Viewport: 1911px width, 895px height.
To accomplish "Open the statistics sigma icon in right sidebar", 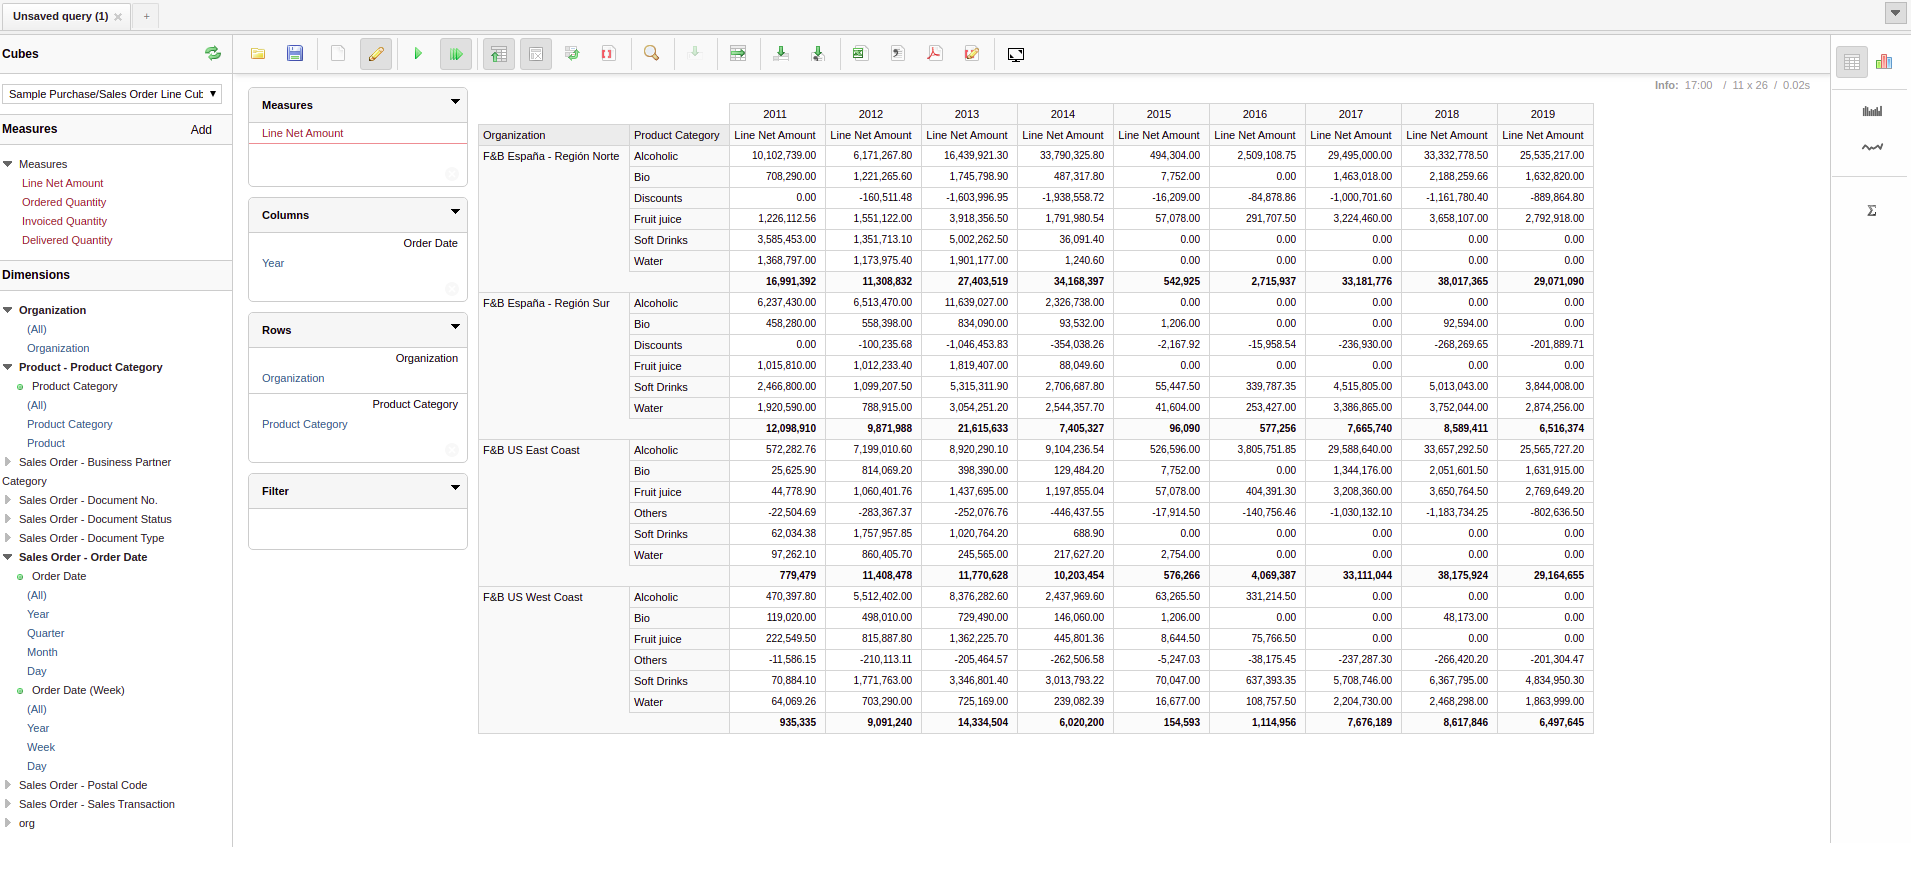I will 1871,211.
